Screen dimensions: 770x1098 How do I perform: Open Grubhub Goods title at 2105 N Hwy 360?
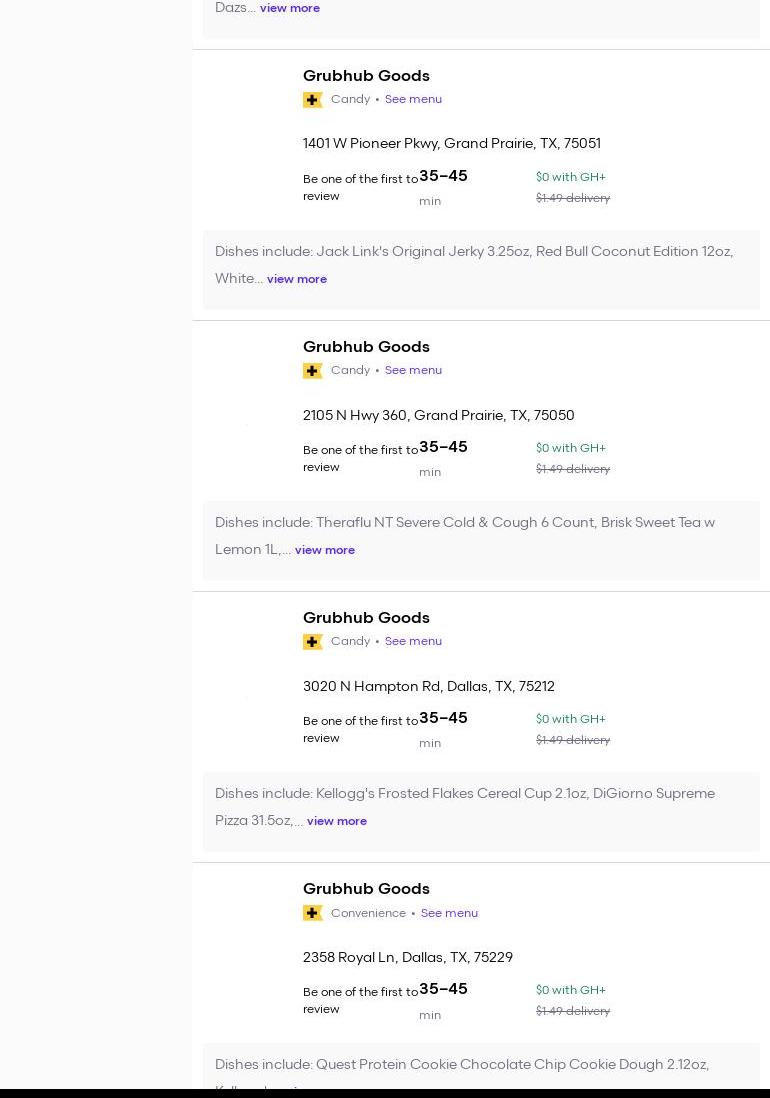coord(366,347)
